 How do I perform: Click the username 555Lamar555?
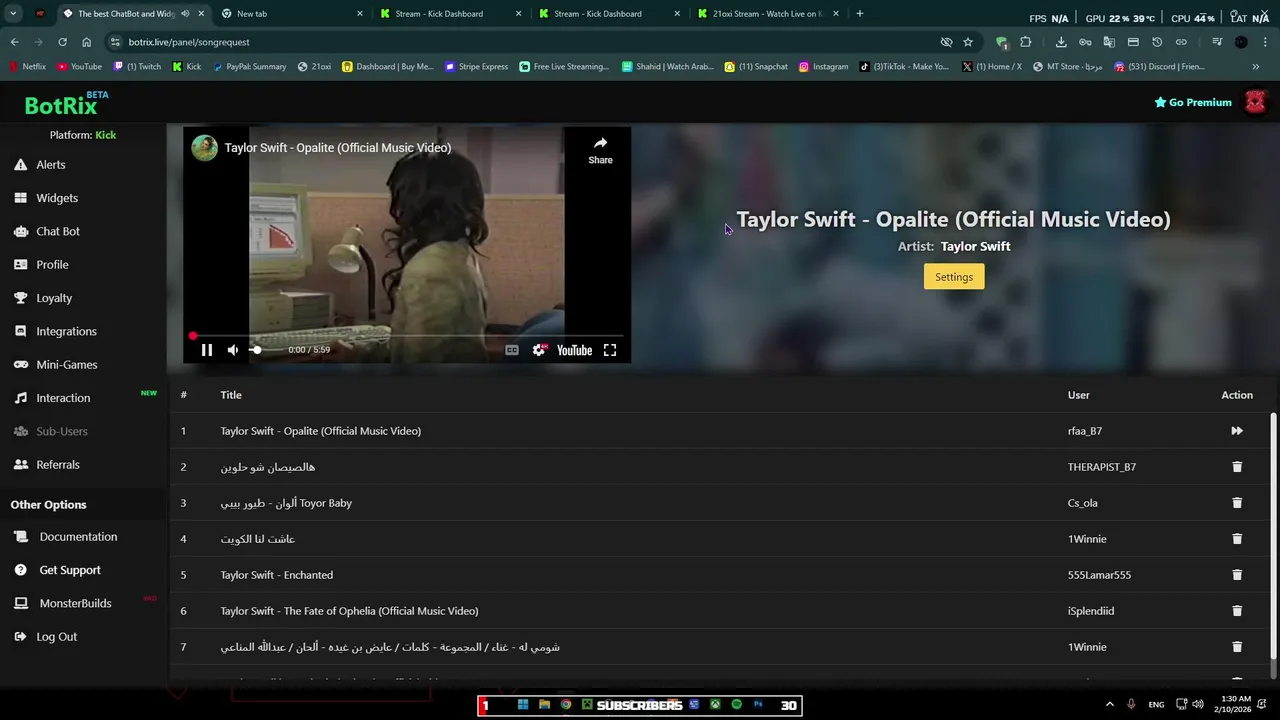[1099, 575]
